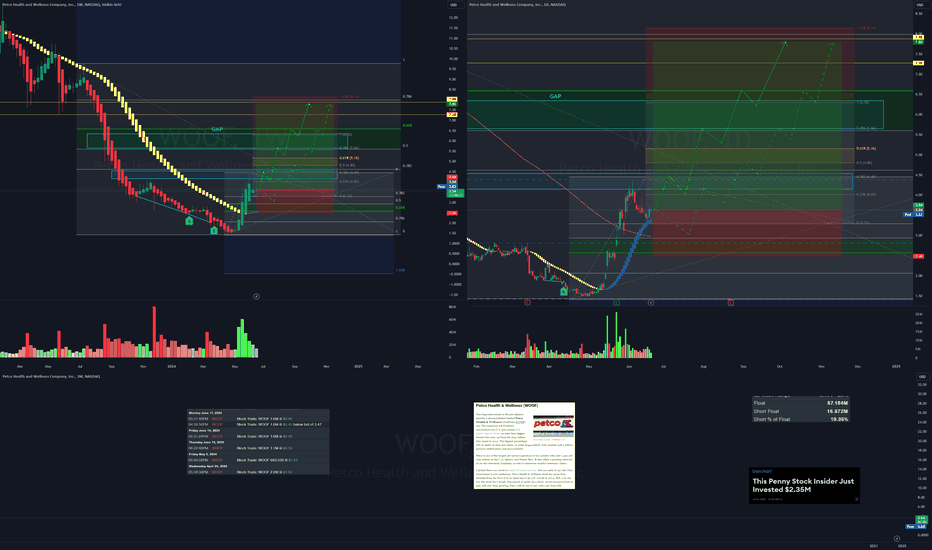Screen dimensions: 932x550
Task: Click the green event marker below 1D chart
Action: pyautogui.click(x=616, y=303)
